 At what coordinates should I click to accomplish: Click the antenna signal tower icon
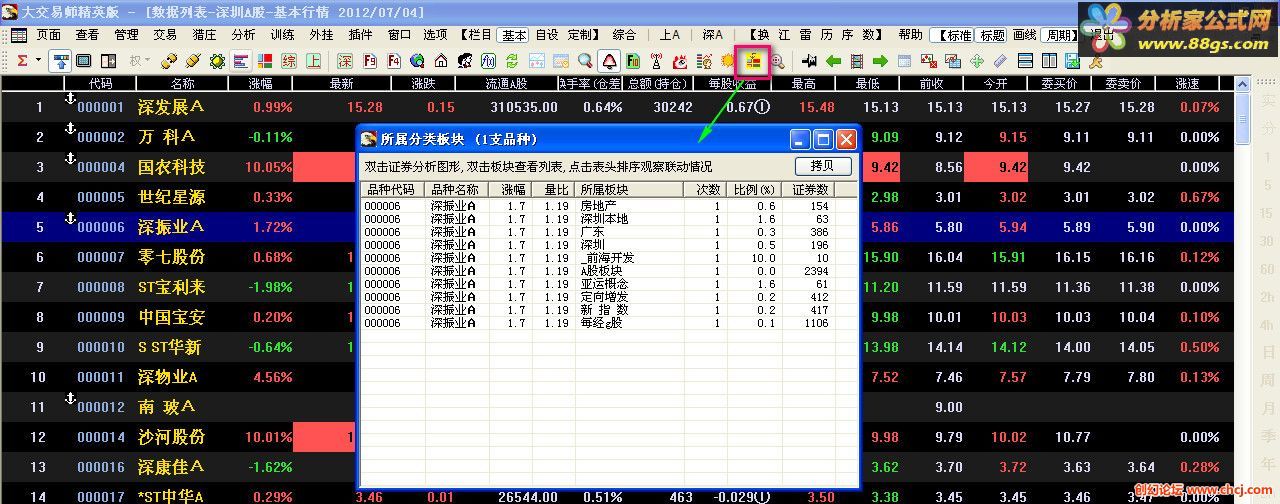coord(656,61)
